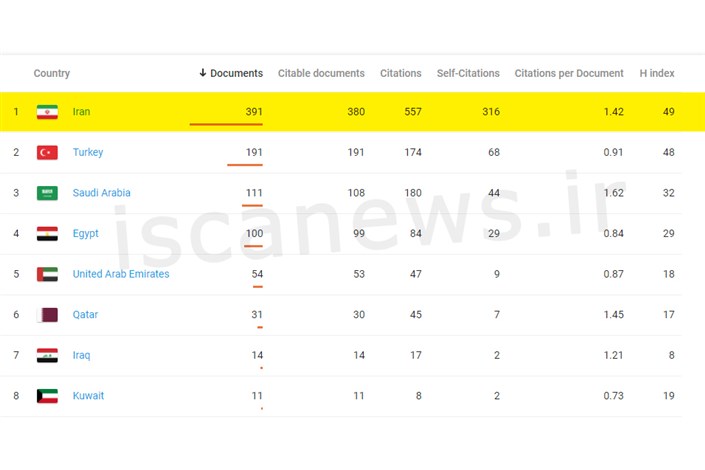Sort table by Citations column header

pos(401,73)
